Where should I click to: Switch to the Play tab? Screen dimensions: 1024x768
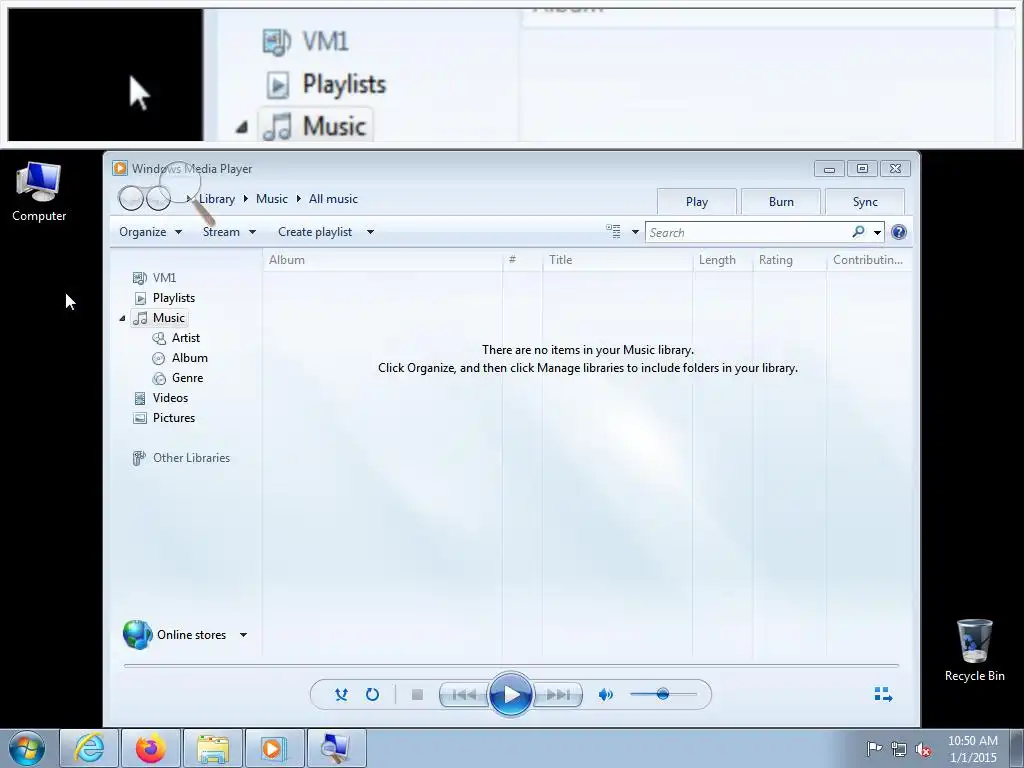697,202
